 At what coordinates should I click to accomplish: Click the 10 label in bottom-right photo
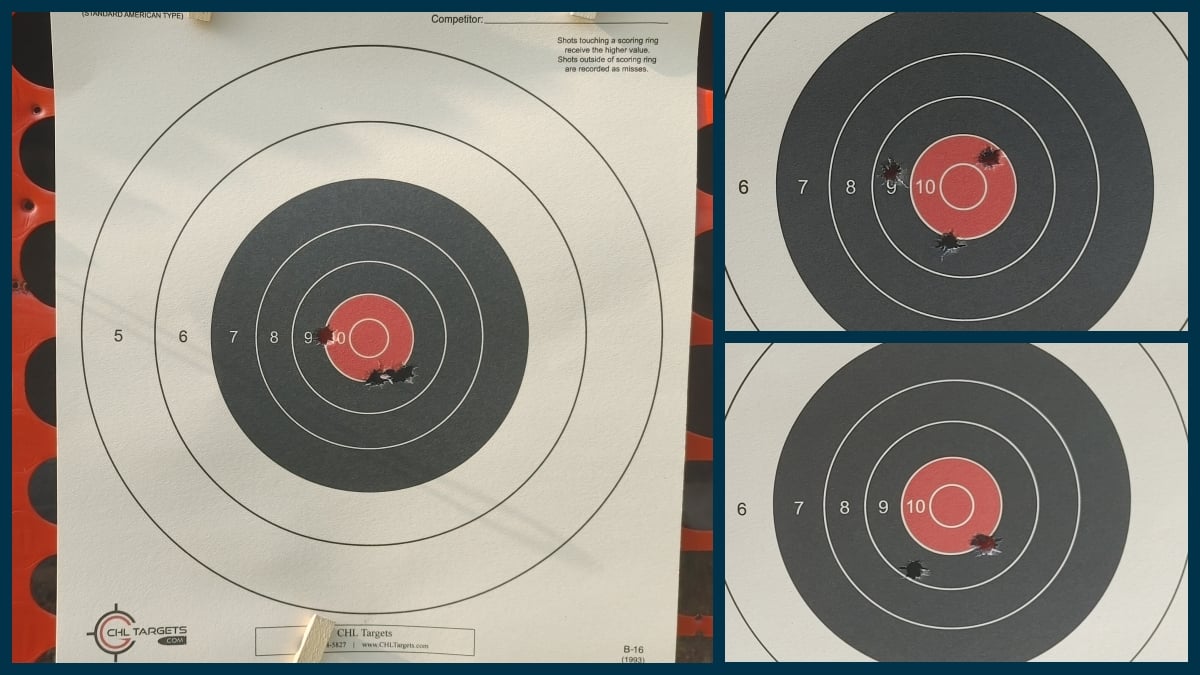915,508
